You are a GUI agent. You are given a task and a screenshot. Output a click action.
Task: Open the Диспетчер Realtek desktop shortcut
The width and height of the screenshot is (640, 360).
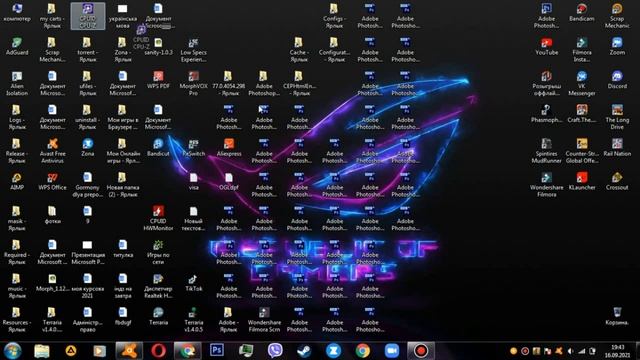(158, 286)
